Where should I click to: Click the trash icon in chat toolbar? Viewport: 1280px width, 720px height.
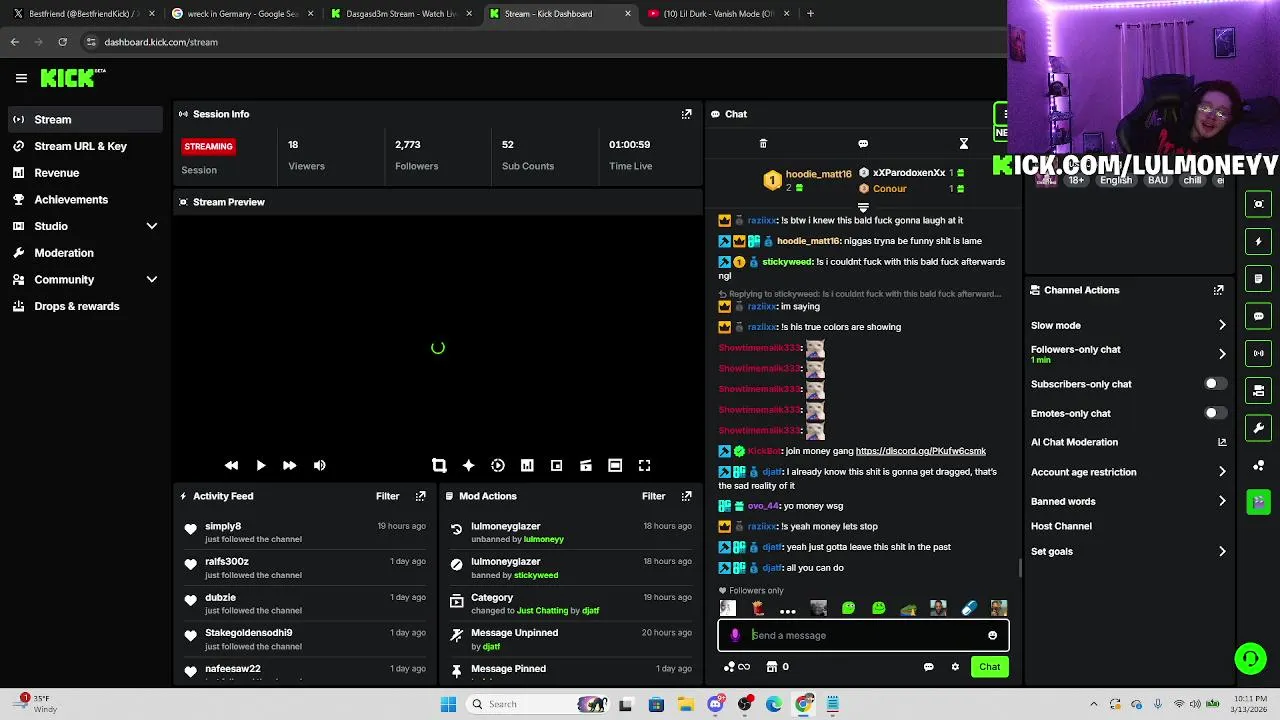coord(763,144)
